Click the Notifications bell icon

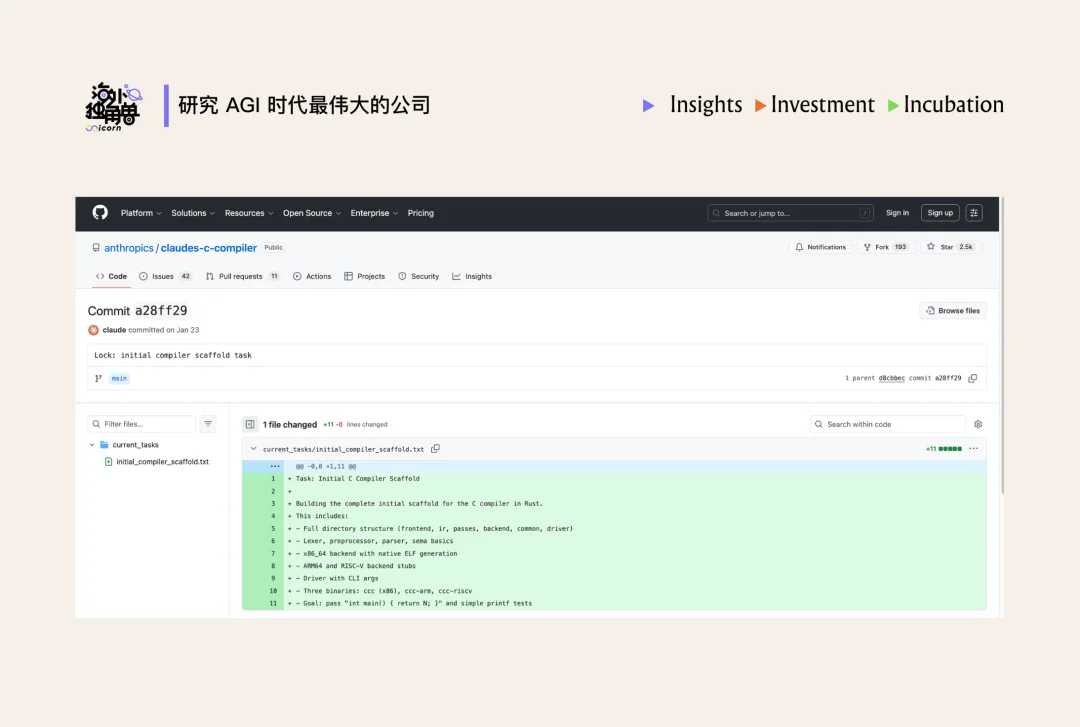coord(799,246)
